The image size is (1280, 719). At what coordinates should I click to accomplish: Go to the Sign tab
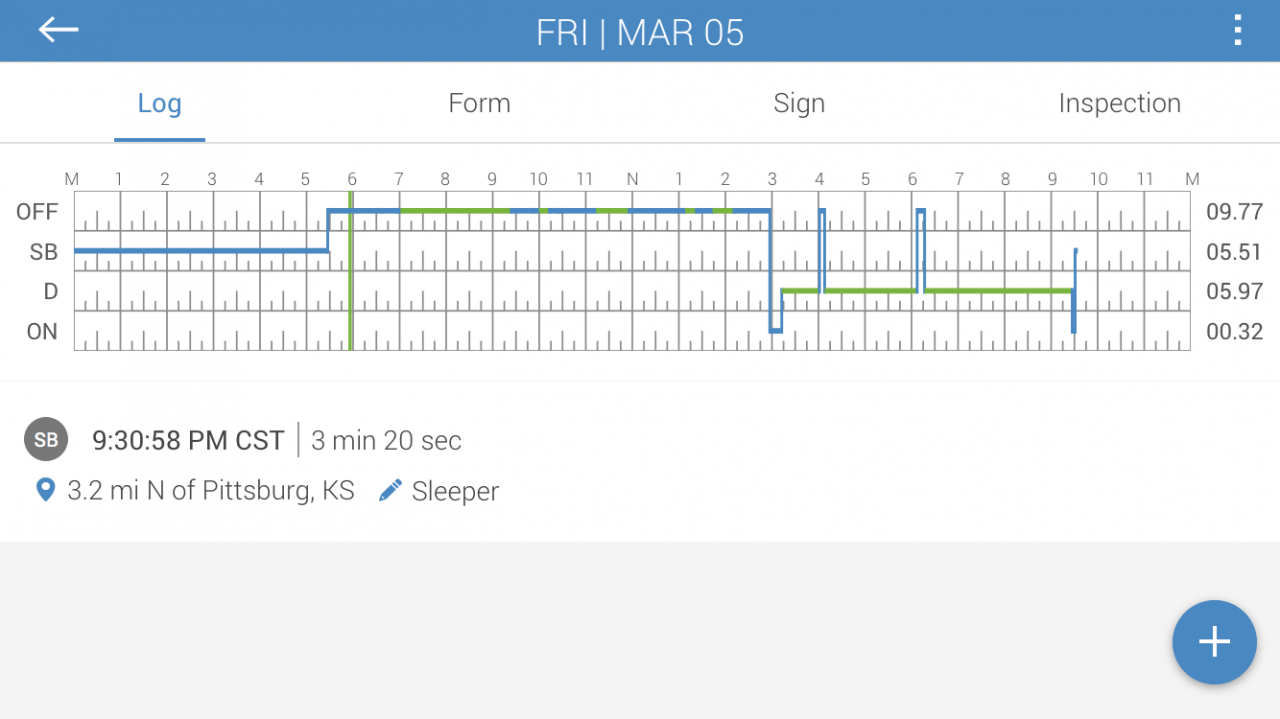(x=799, y=103)
